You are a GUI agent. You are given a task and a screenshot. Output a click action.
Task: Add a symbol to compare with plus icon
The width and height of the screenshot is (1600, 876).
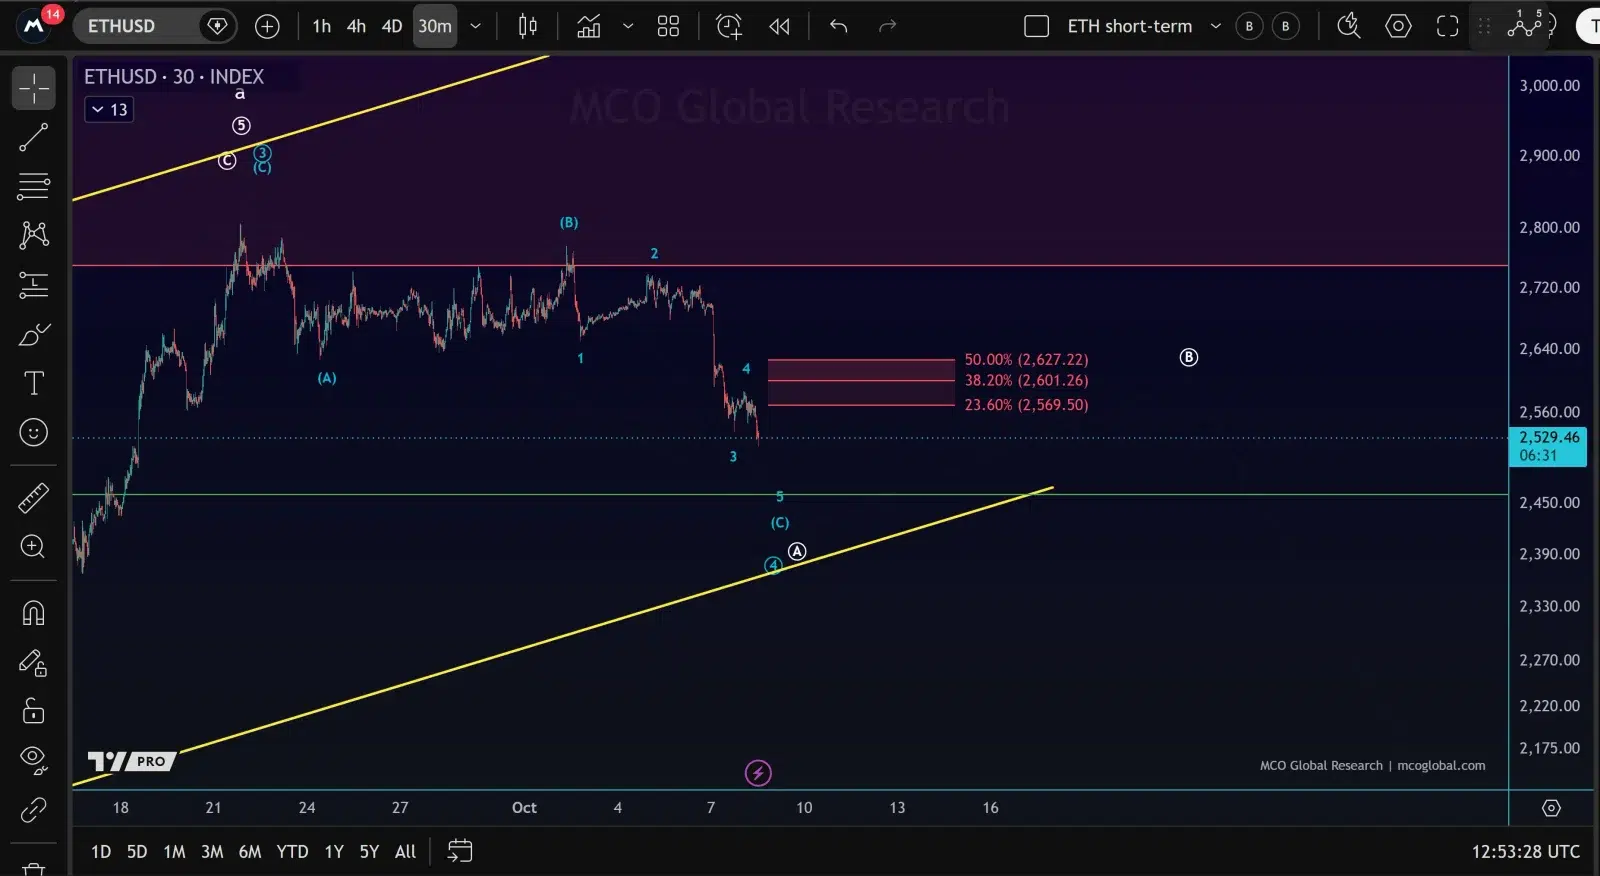click(x=267, y=26)
